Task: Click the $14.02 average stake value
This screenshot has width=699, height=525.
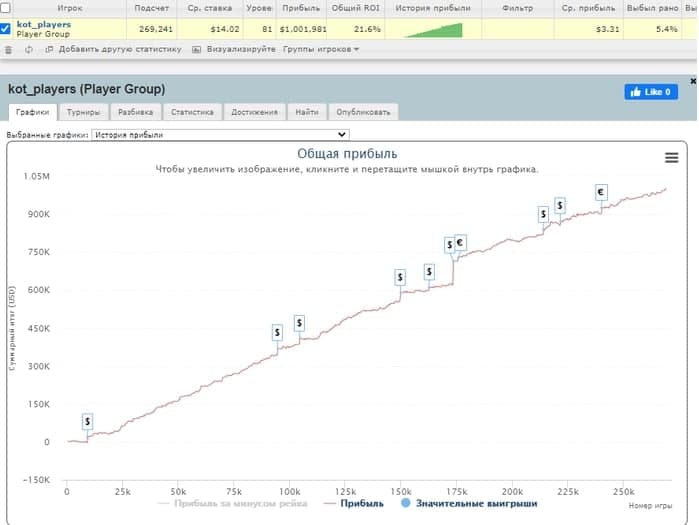Action: tap(225, 29)
